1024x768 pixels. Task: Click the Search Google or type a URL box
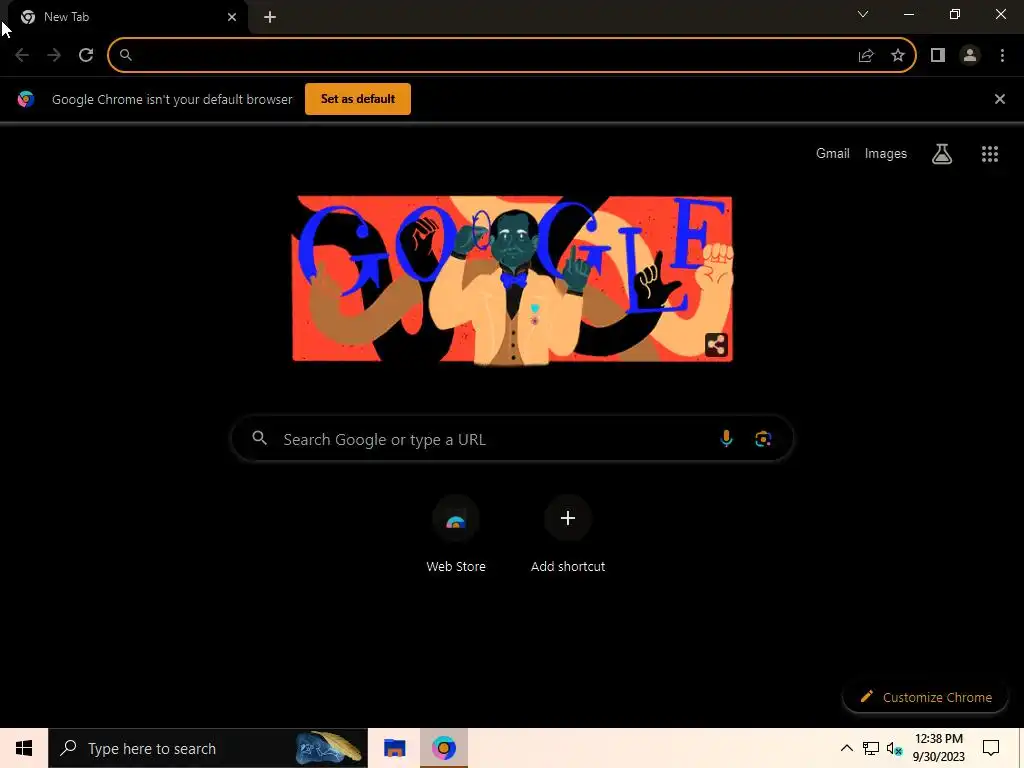[512, 439]
